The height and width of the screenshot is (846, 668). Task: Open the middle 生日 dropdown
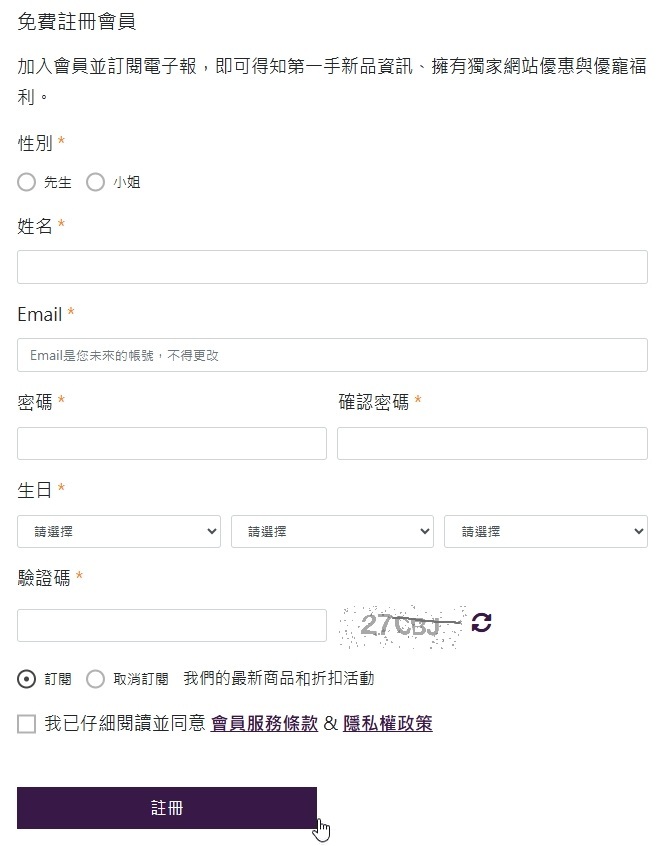[332, 532]
